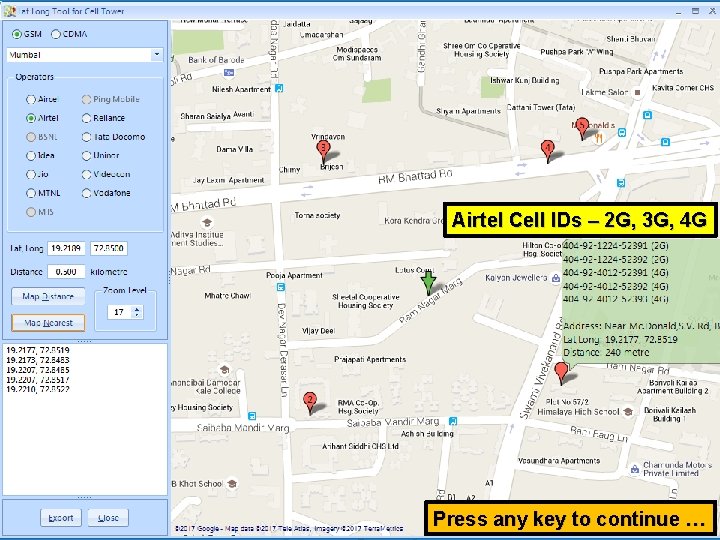Select result row 19.2173, 72.8483
Image resolution: width=720 pixels, height=540 pixels.
click(x=38, y=360)
